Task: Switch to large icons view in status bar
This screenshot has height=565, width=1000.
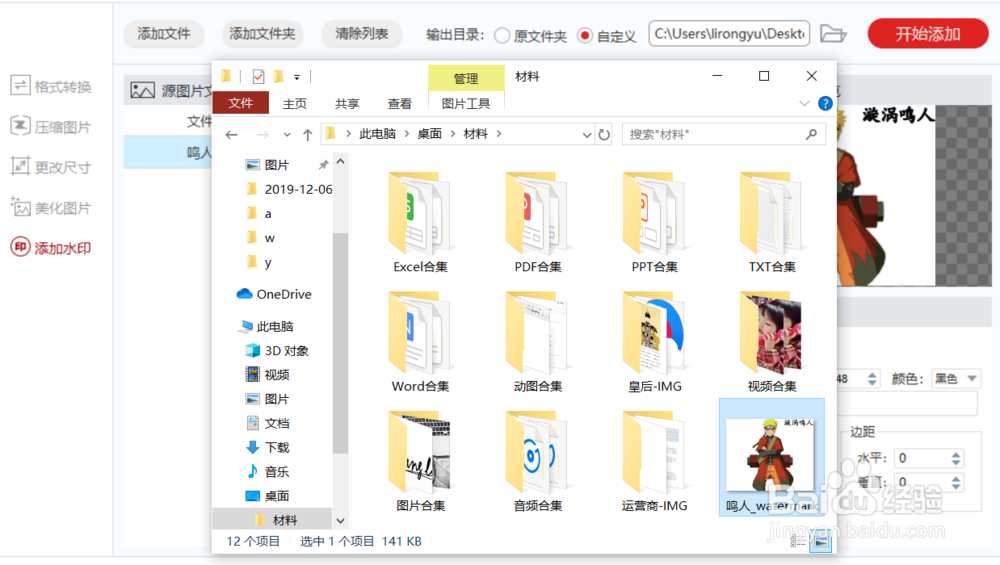Action: pos(821,542)
